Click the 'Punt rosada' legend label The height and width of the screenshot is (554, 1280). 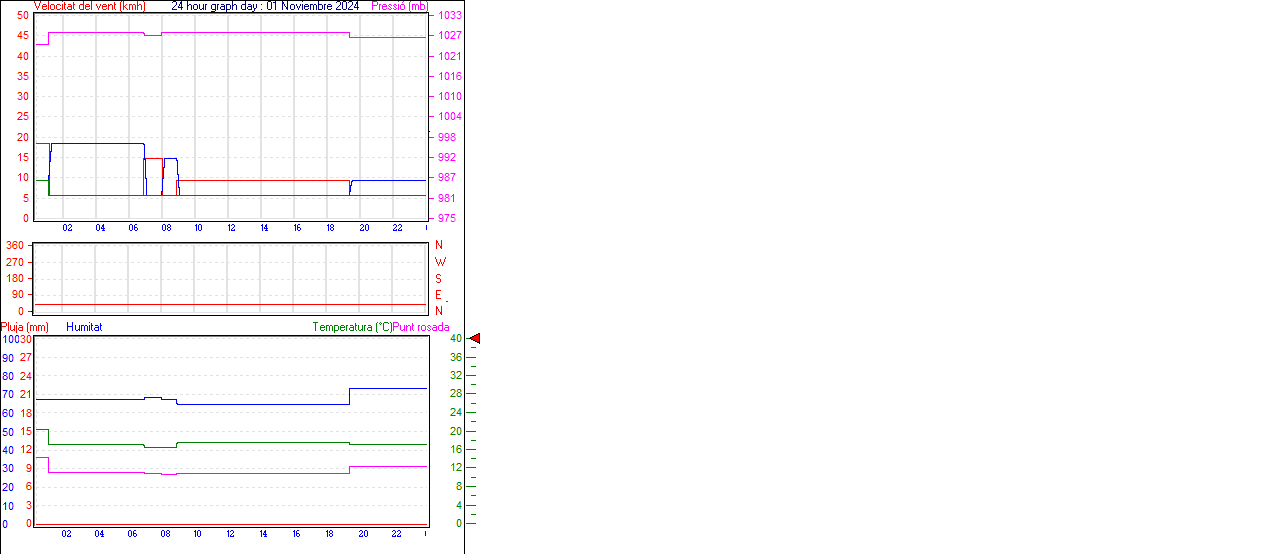click(x=421, y=327)
